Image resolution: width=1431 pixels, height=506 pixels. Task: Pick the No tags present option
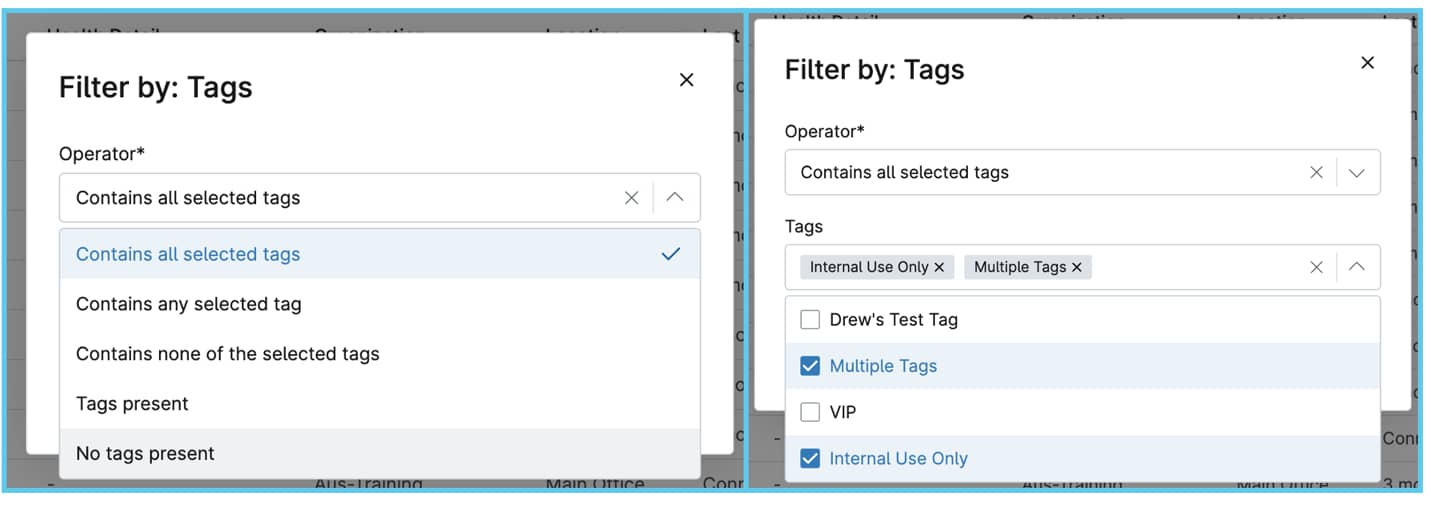(x=380, y=454)
